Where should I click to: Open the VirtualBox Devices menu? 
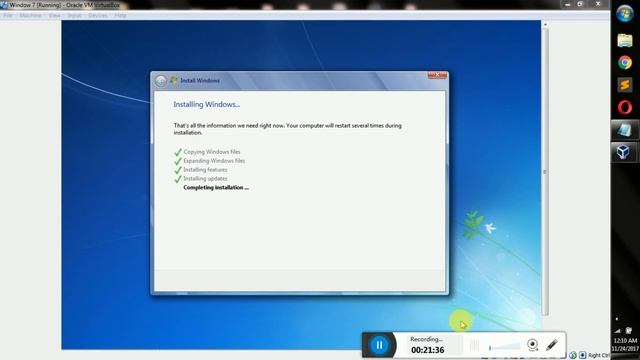[x=98, y=16]
